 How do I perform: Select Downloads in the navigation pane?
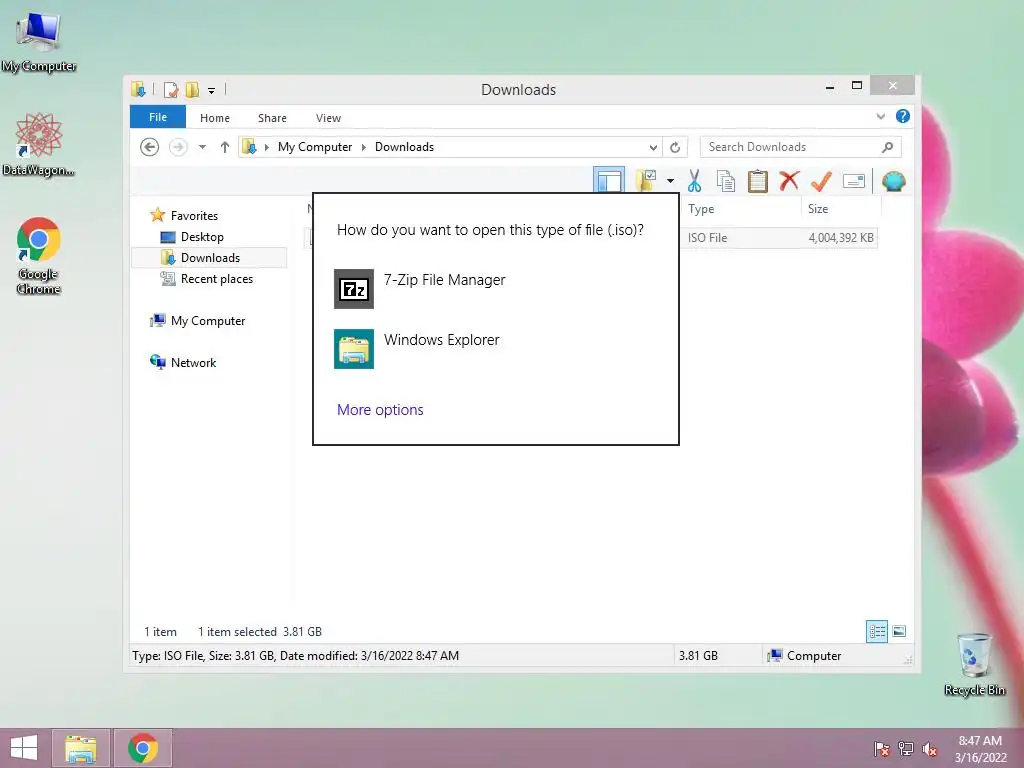coord(208,257)
